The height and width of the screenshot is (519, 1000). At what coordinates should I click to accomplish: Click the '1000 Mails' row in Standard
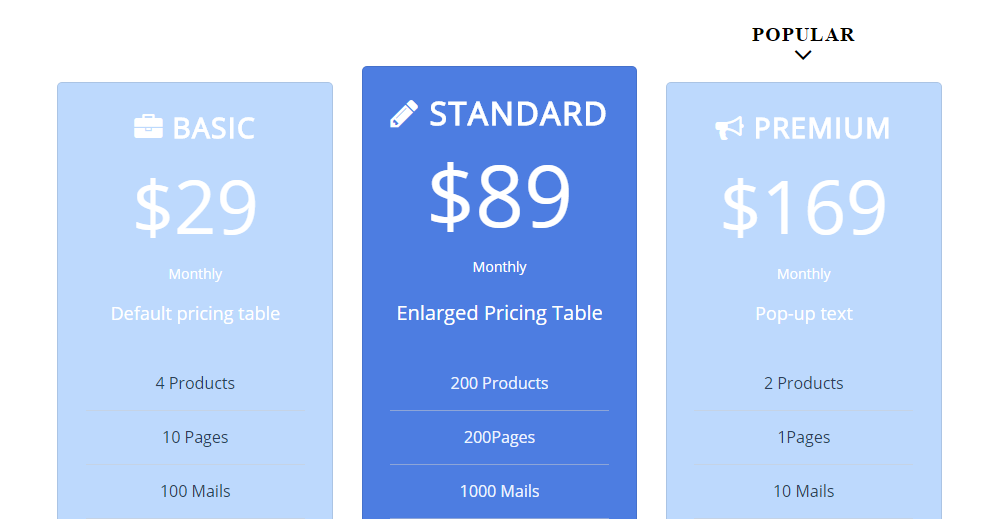coord(499,491)
